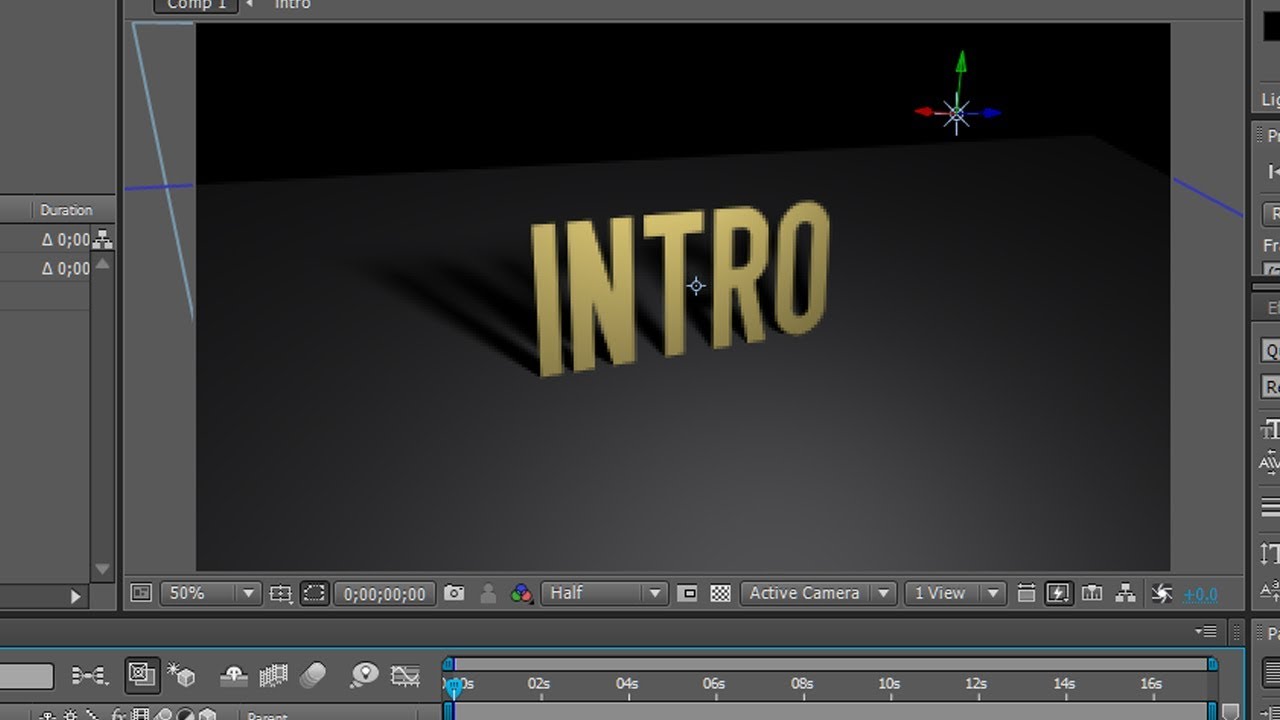Open the Active Camera view dropdown
The image size is (1280, 720).
[818, 593]
